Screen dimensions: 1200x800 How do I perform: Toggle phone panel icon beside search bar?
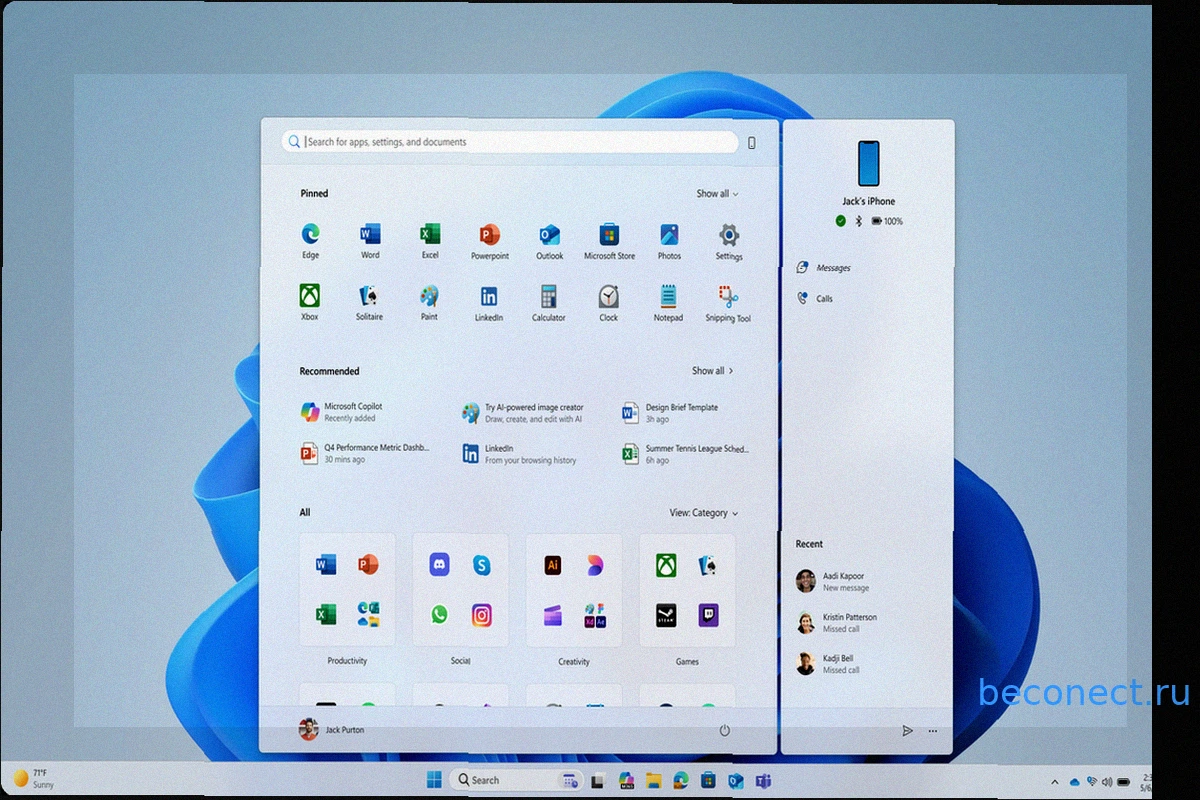click(752, 143)
